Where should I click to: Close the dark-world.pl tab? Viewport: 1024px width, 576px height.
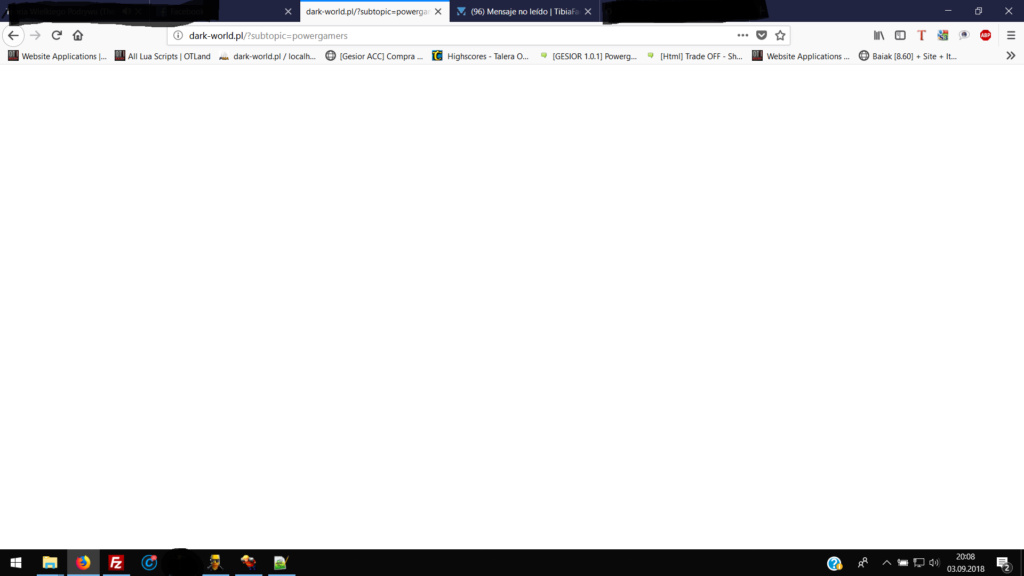(438, 12)
